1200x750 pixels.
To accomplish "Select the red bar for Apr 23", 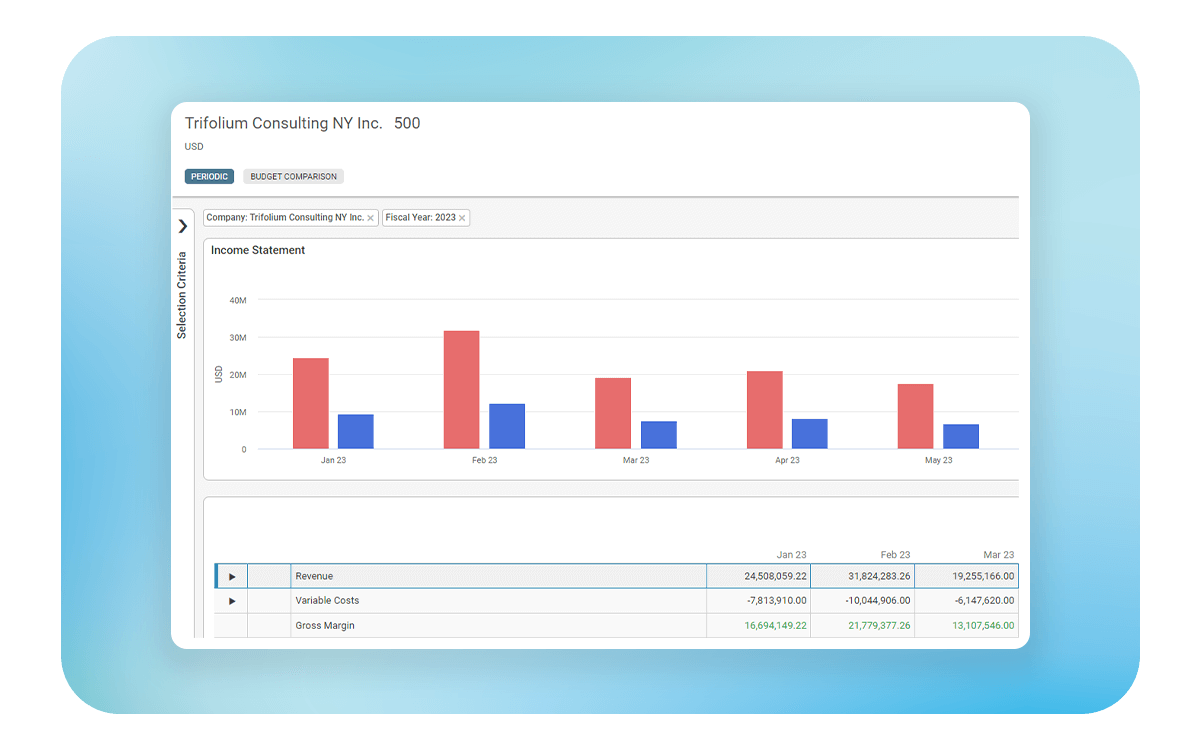I will click(764, 410).
